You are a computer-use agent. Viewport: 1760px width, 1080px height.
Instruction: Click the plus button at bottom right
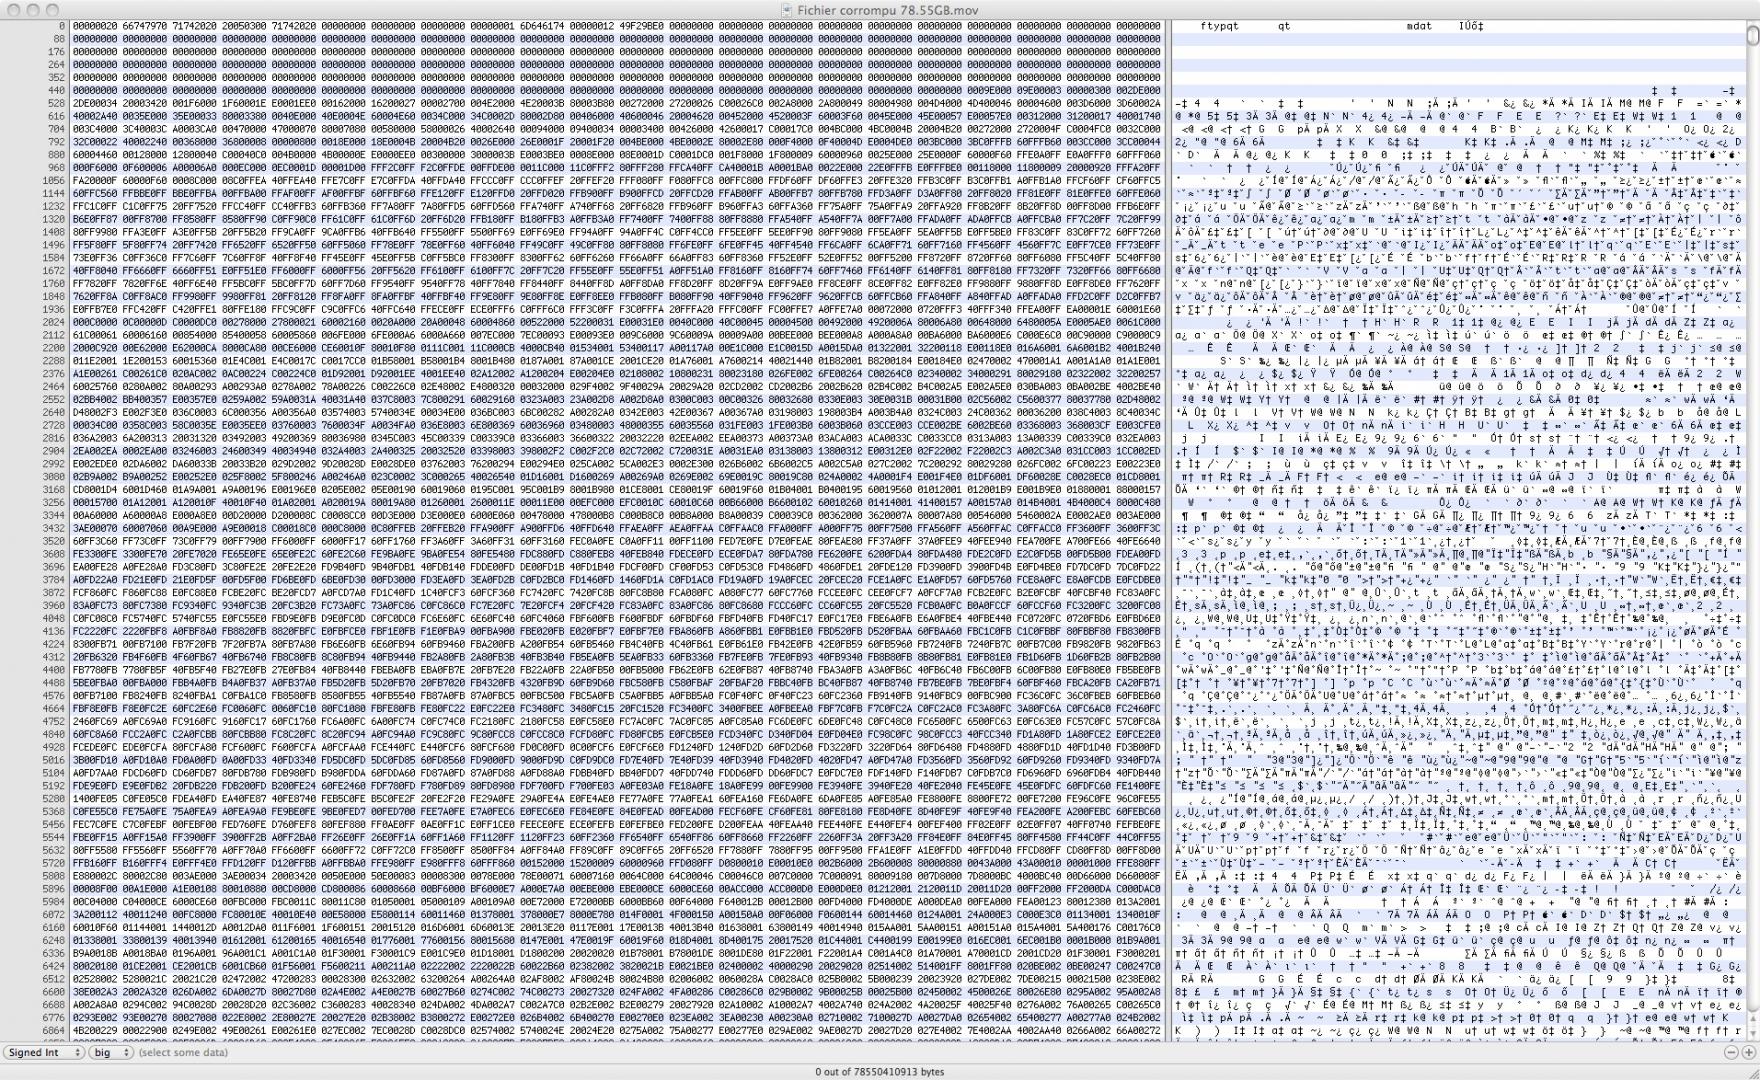point(1748,1052)
